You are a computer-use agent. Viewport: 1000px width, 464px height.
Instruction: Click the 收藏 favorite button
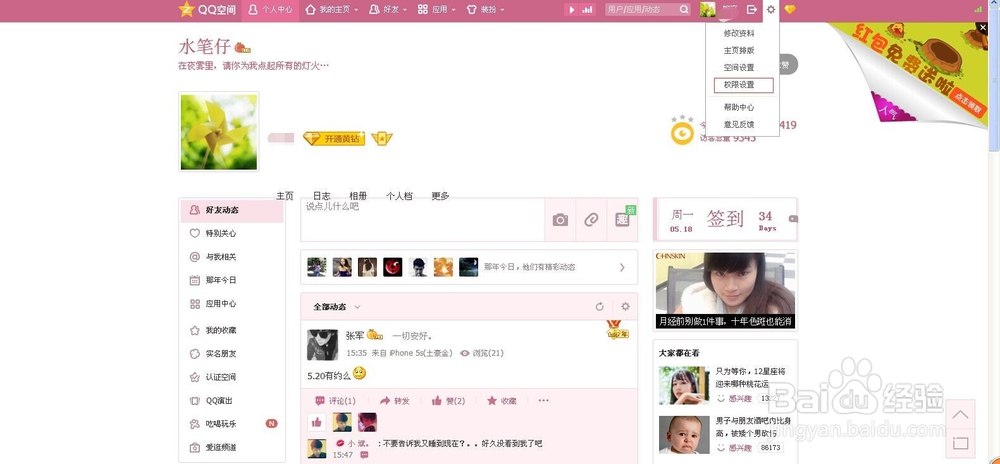pos(502,401)
